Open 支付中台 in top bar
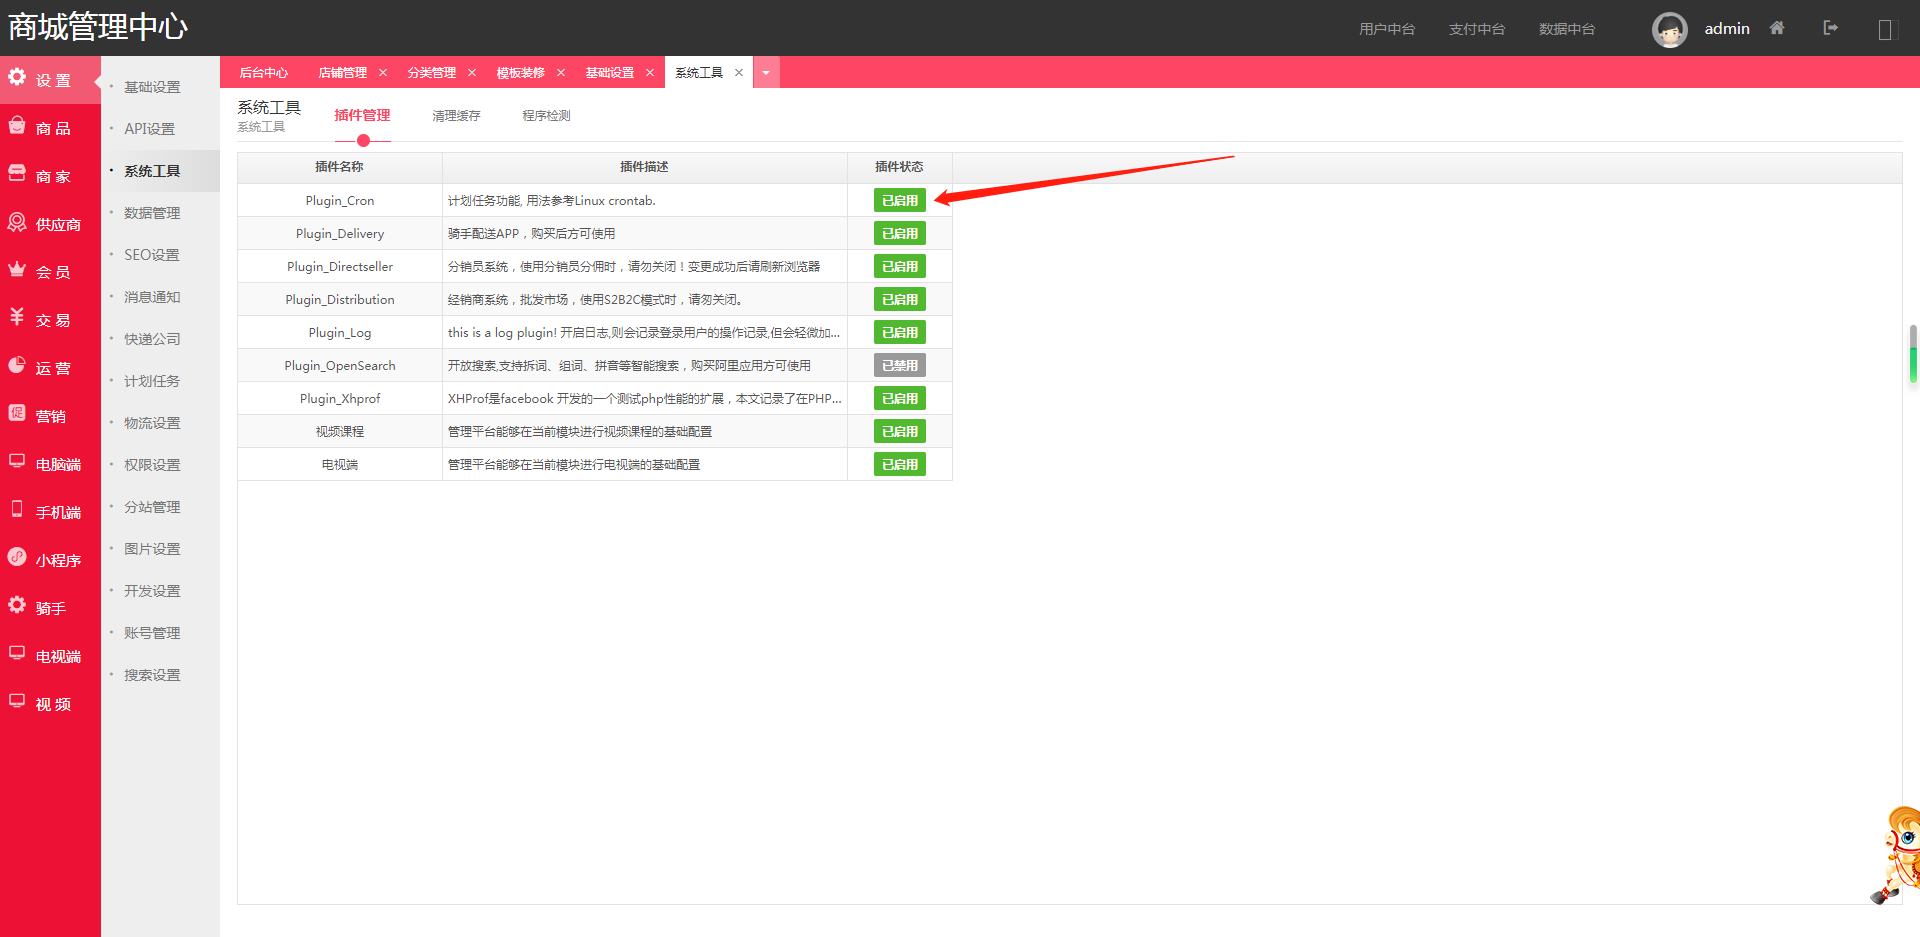This screenshot has width=1920, height=937. tap(1477, 29)
